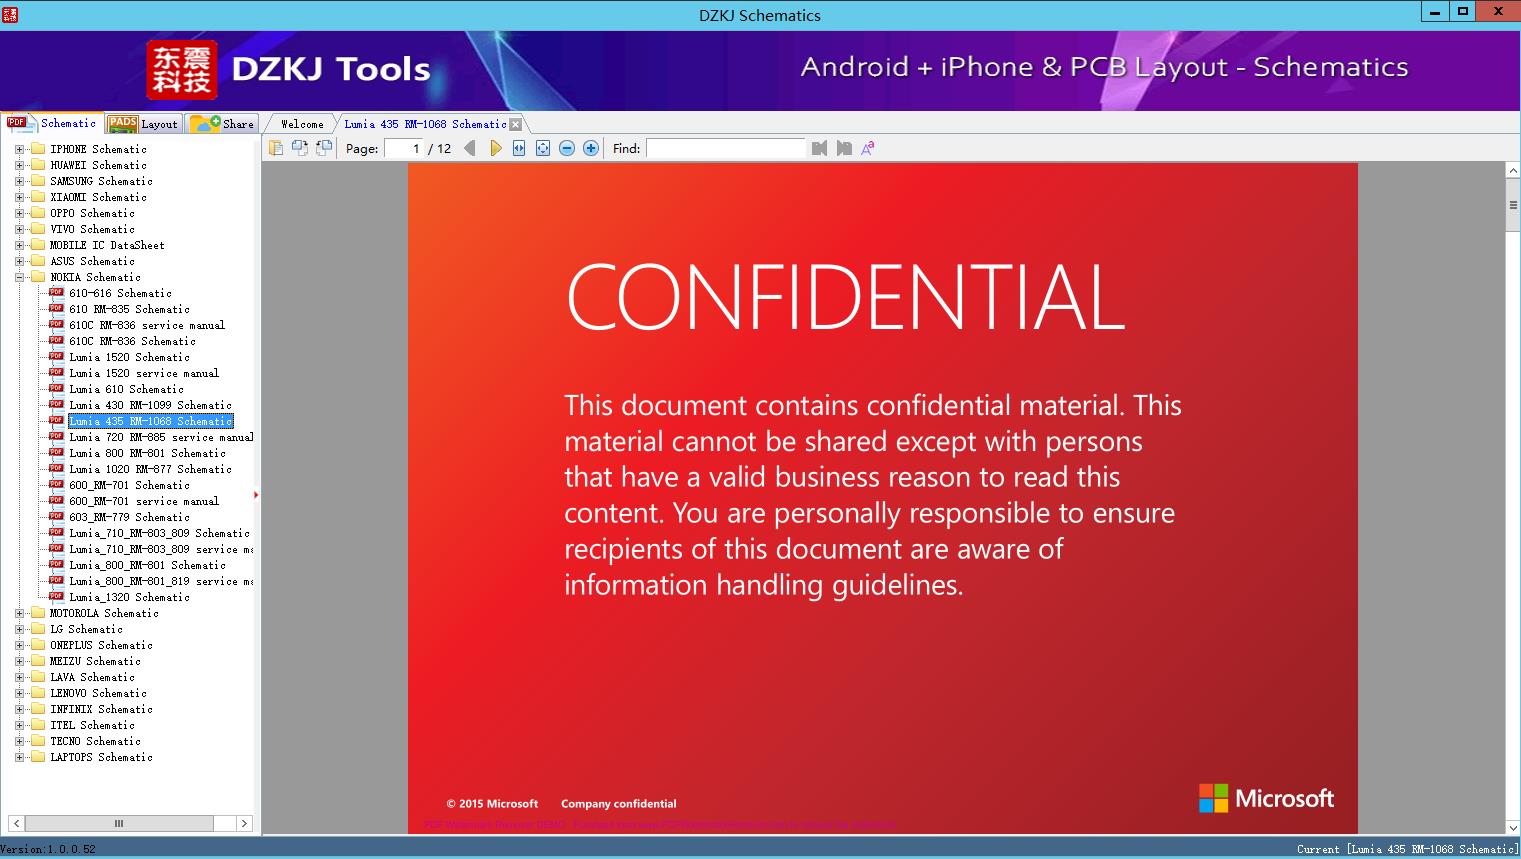Image resolution: width=1521 pixels, height=859 pixels.
Task: Expand the OPPO Schematic folder
Action: 19,213
